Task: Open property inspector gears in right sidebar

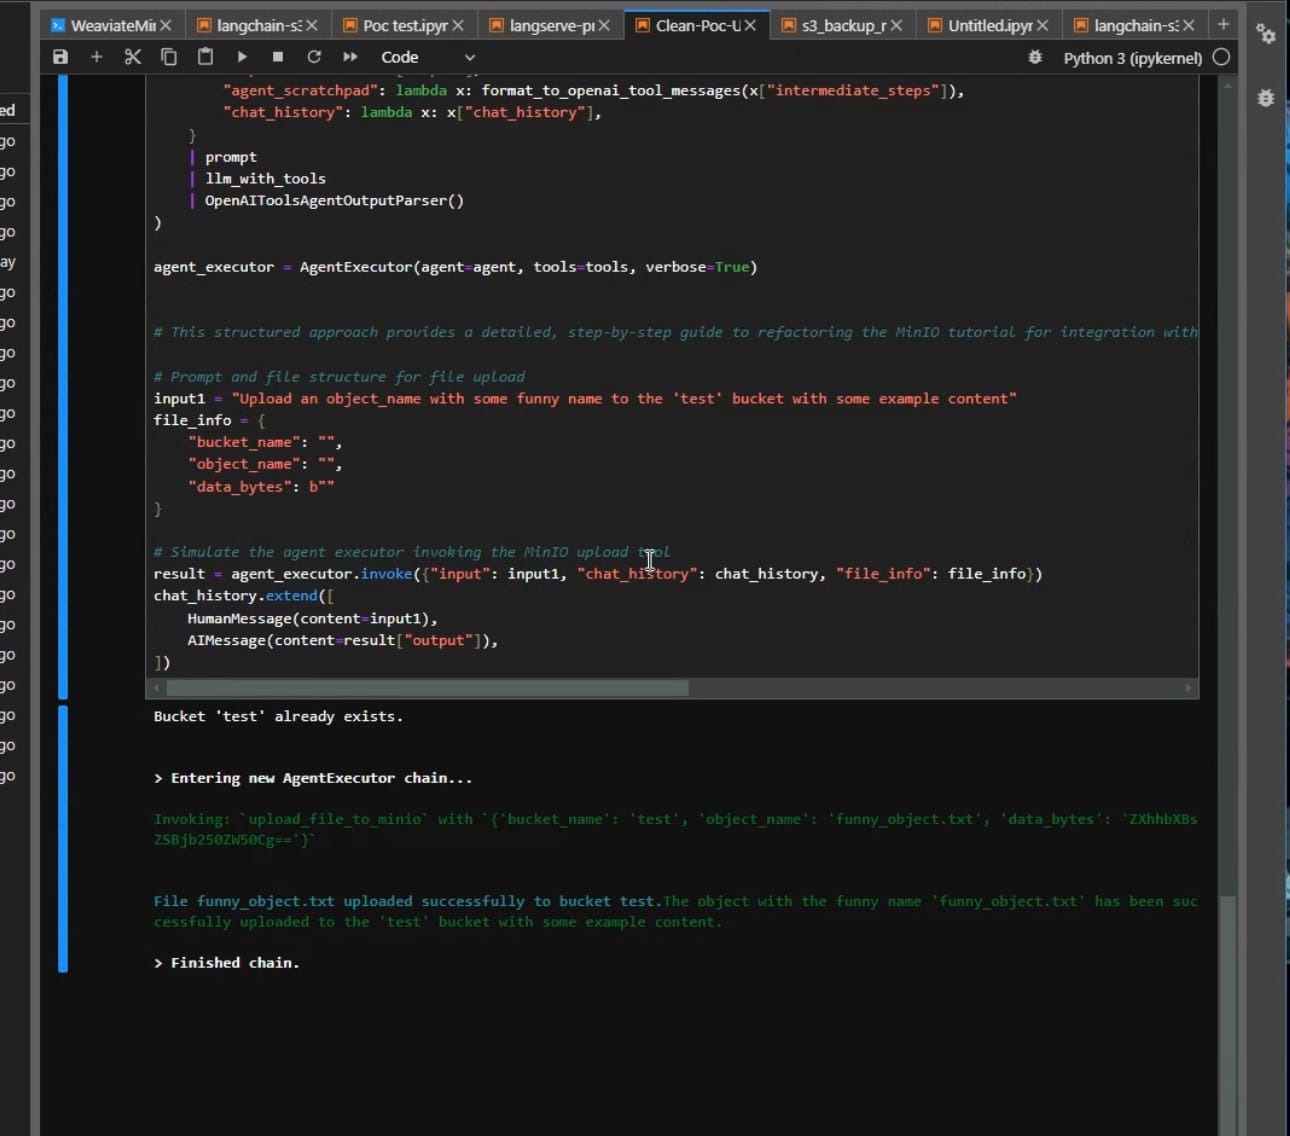Action: pos(1266,34)
